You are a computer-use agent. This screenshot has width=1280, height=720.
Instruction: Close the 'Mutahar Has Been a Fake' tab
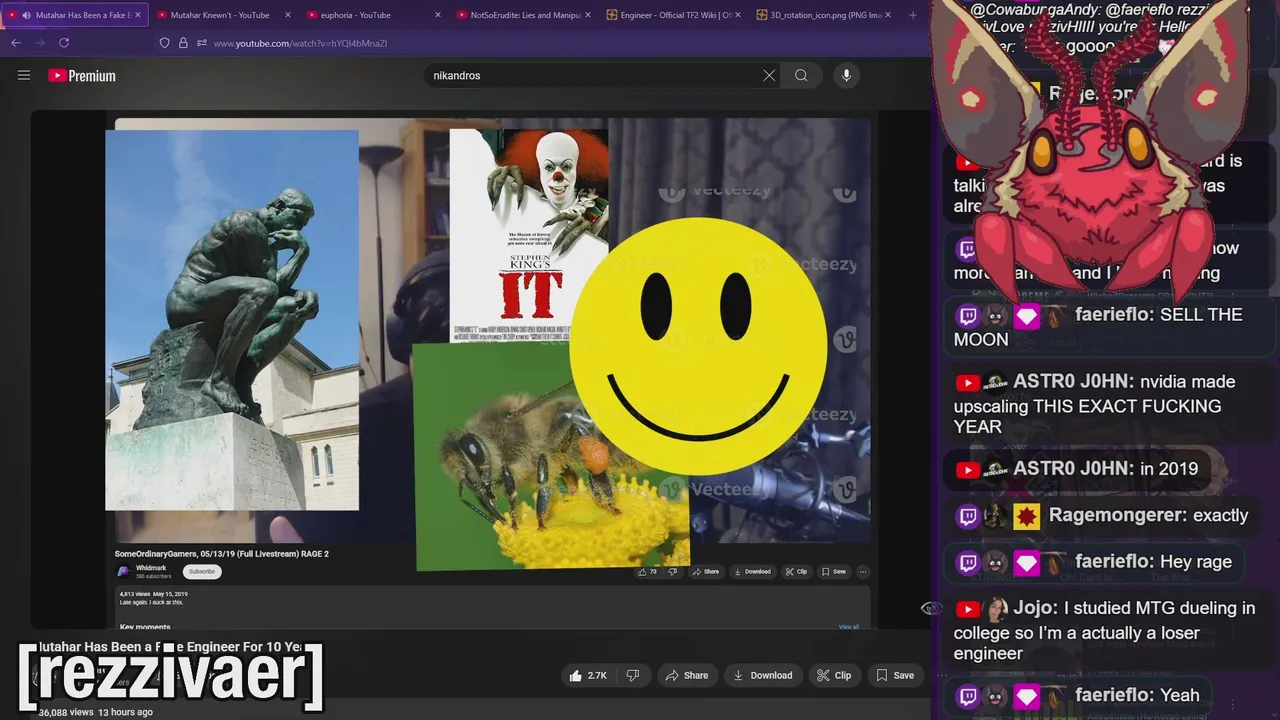[138, 15]
